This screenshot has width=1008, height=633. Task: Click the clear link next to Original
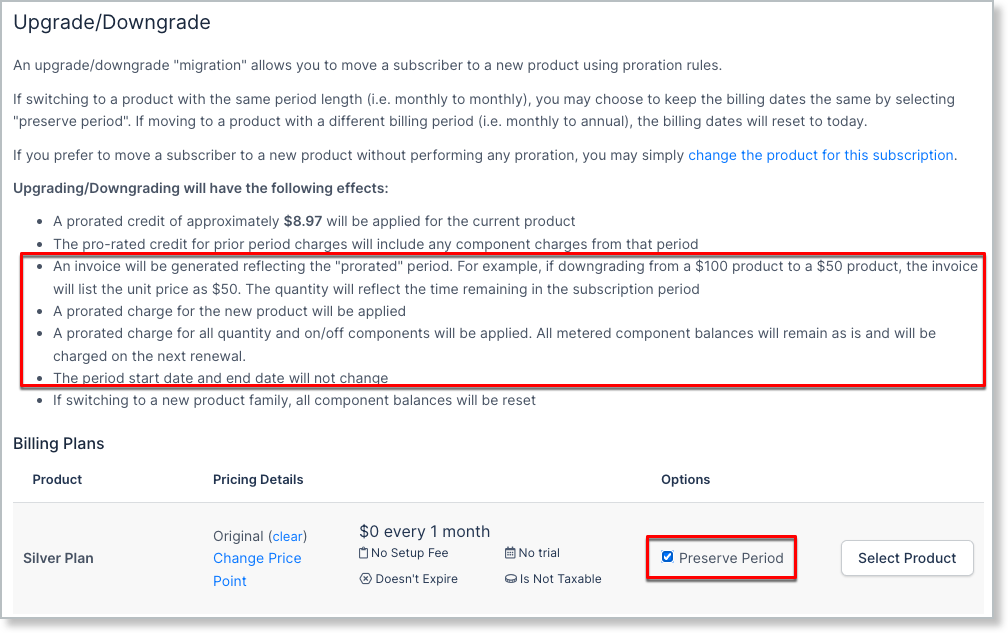289,536
